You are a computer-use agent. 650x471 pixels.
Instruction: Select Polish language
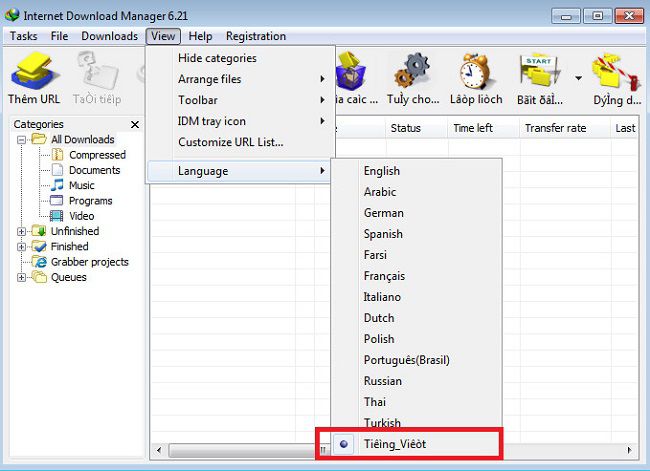[x=417, y=339]
